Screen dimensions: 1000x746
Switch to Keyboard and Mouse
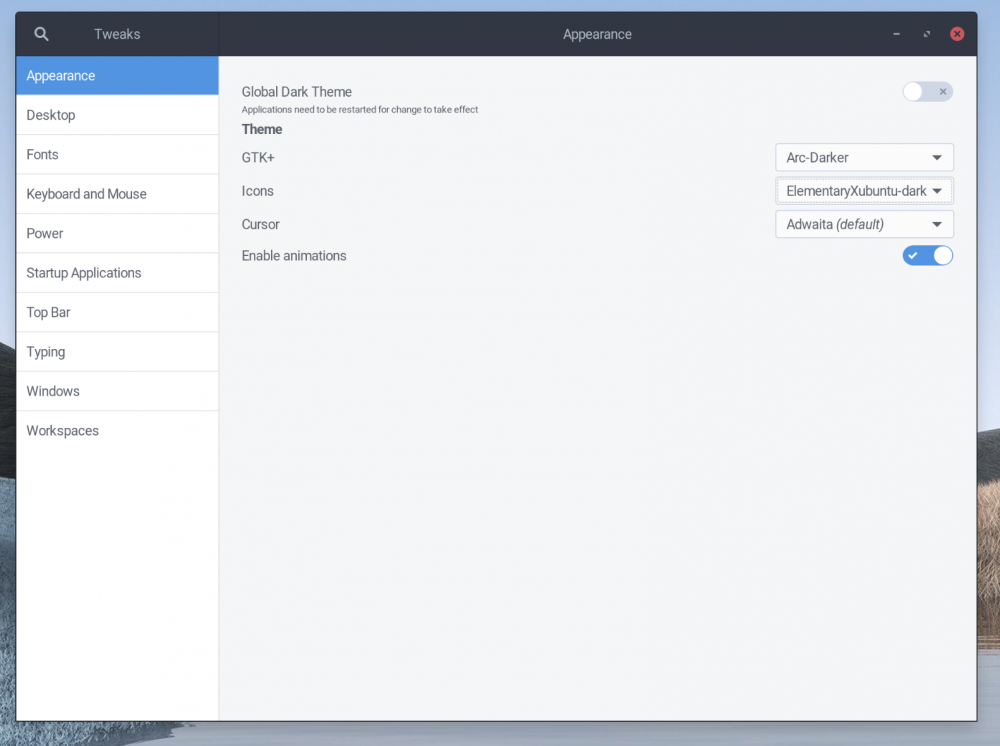117,194
